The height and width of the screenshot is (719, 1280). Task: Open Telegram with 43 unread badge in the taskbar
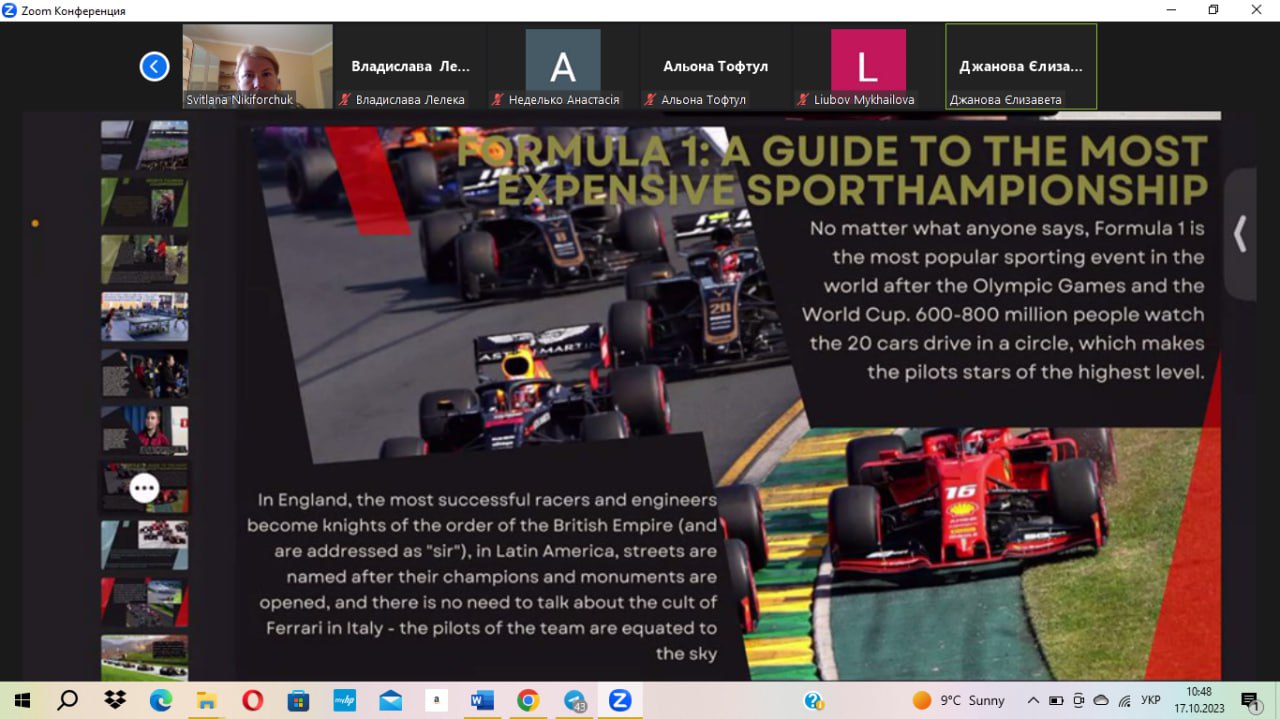575,701
